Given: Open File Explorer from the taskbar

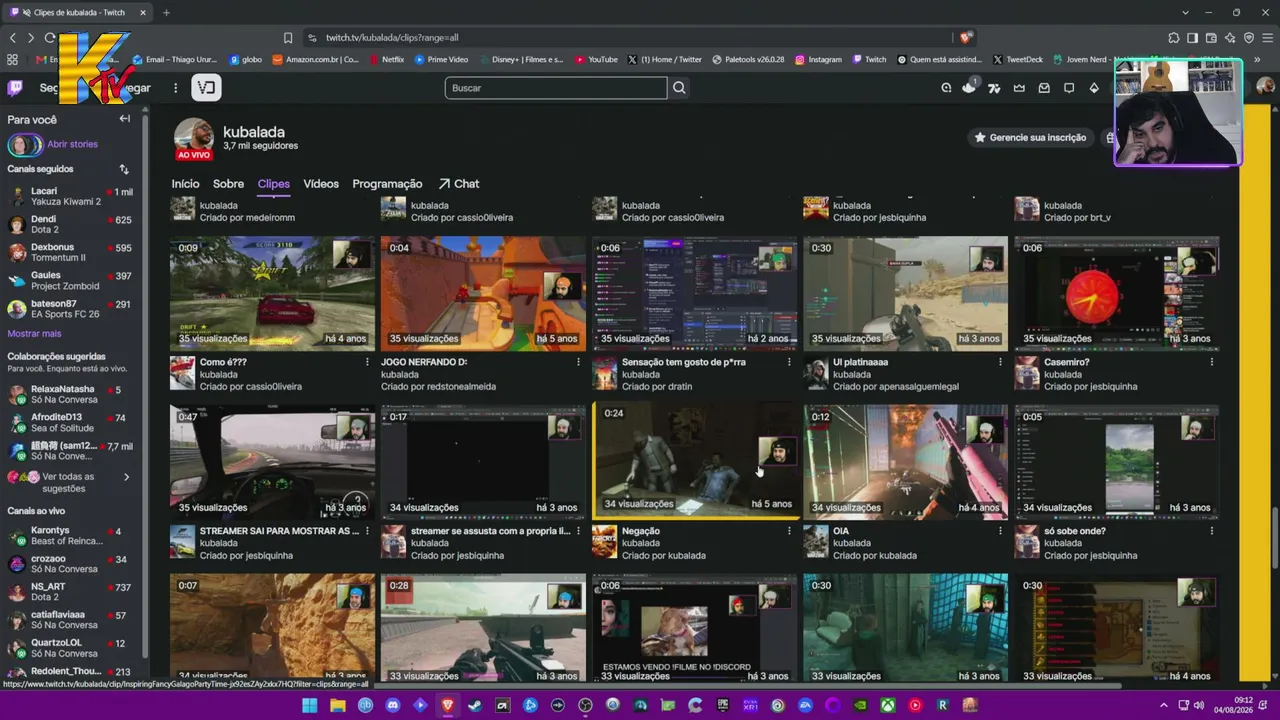Looking at the screenshot, I should pyautogui.click(x=338, y=705).
